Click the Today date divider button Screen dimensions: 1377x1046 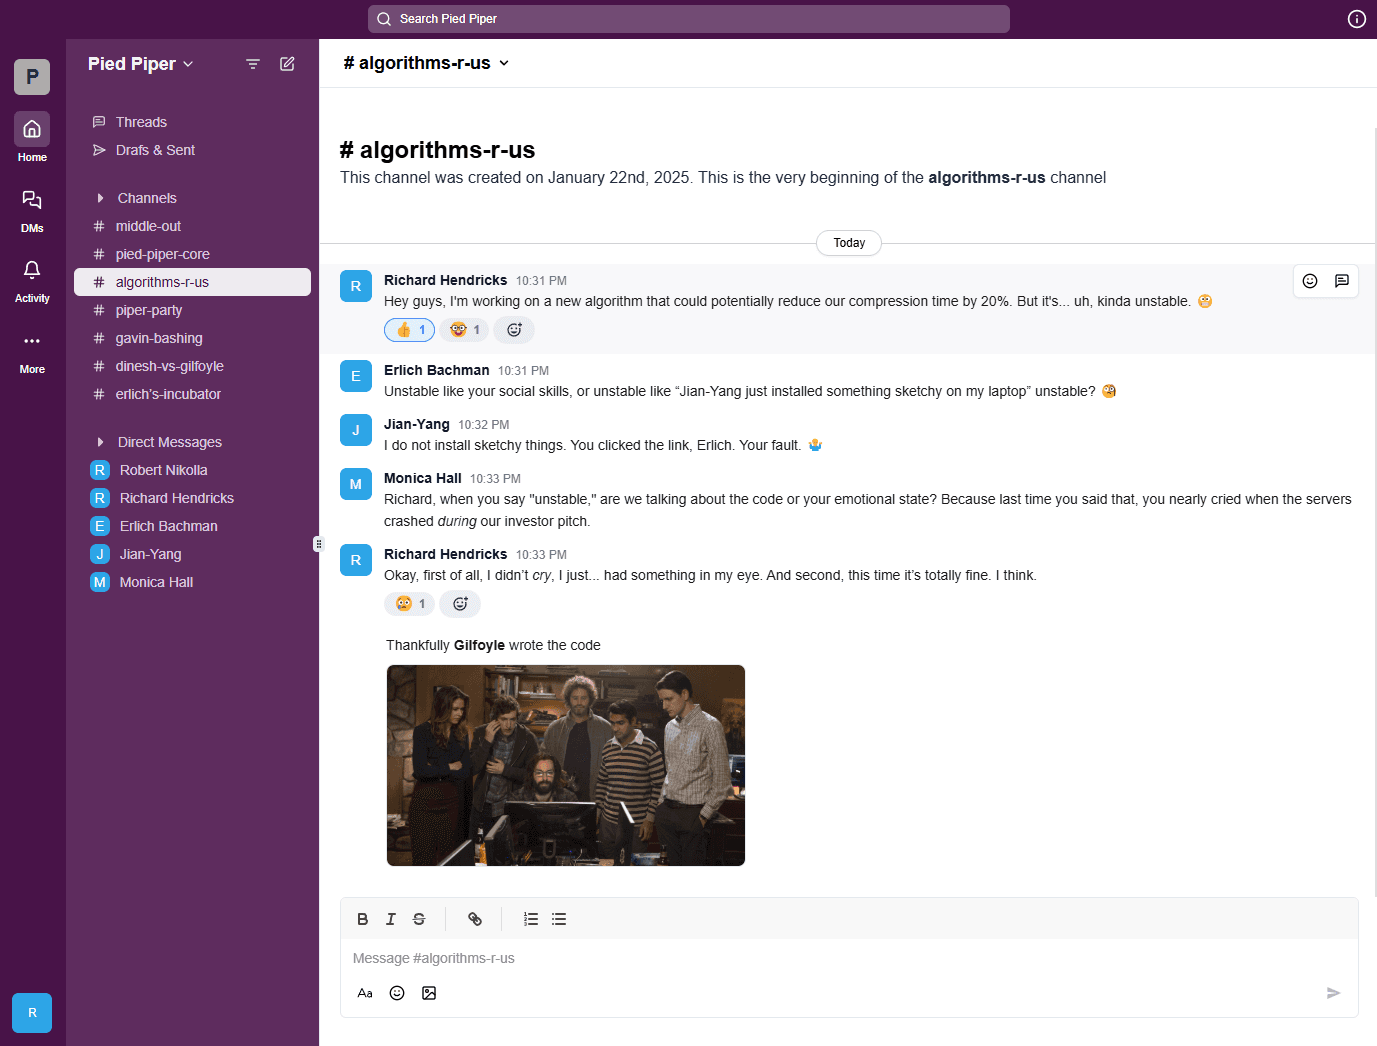tap(848, 242)
